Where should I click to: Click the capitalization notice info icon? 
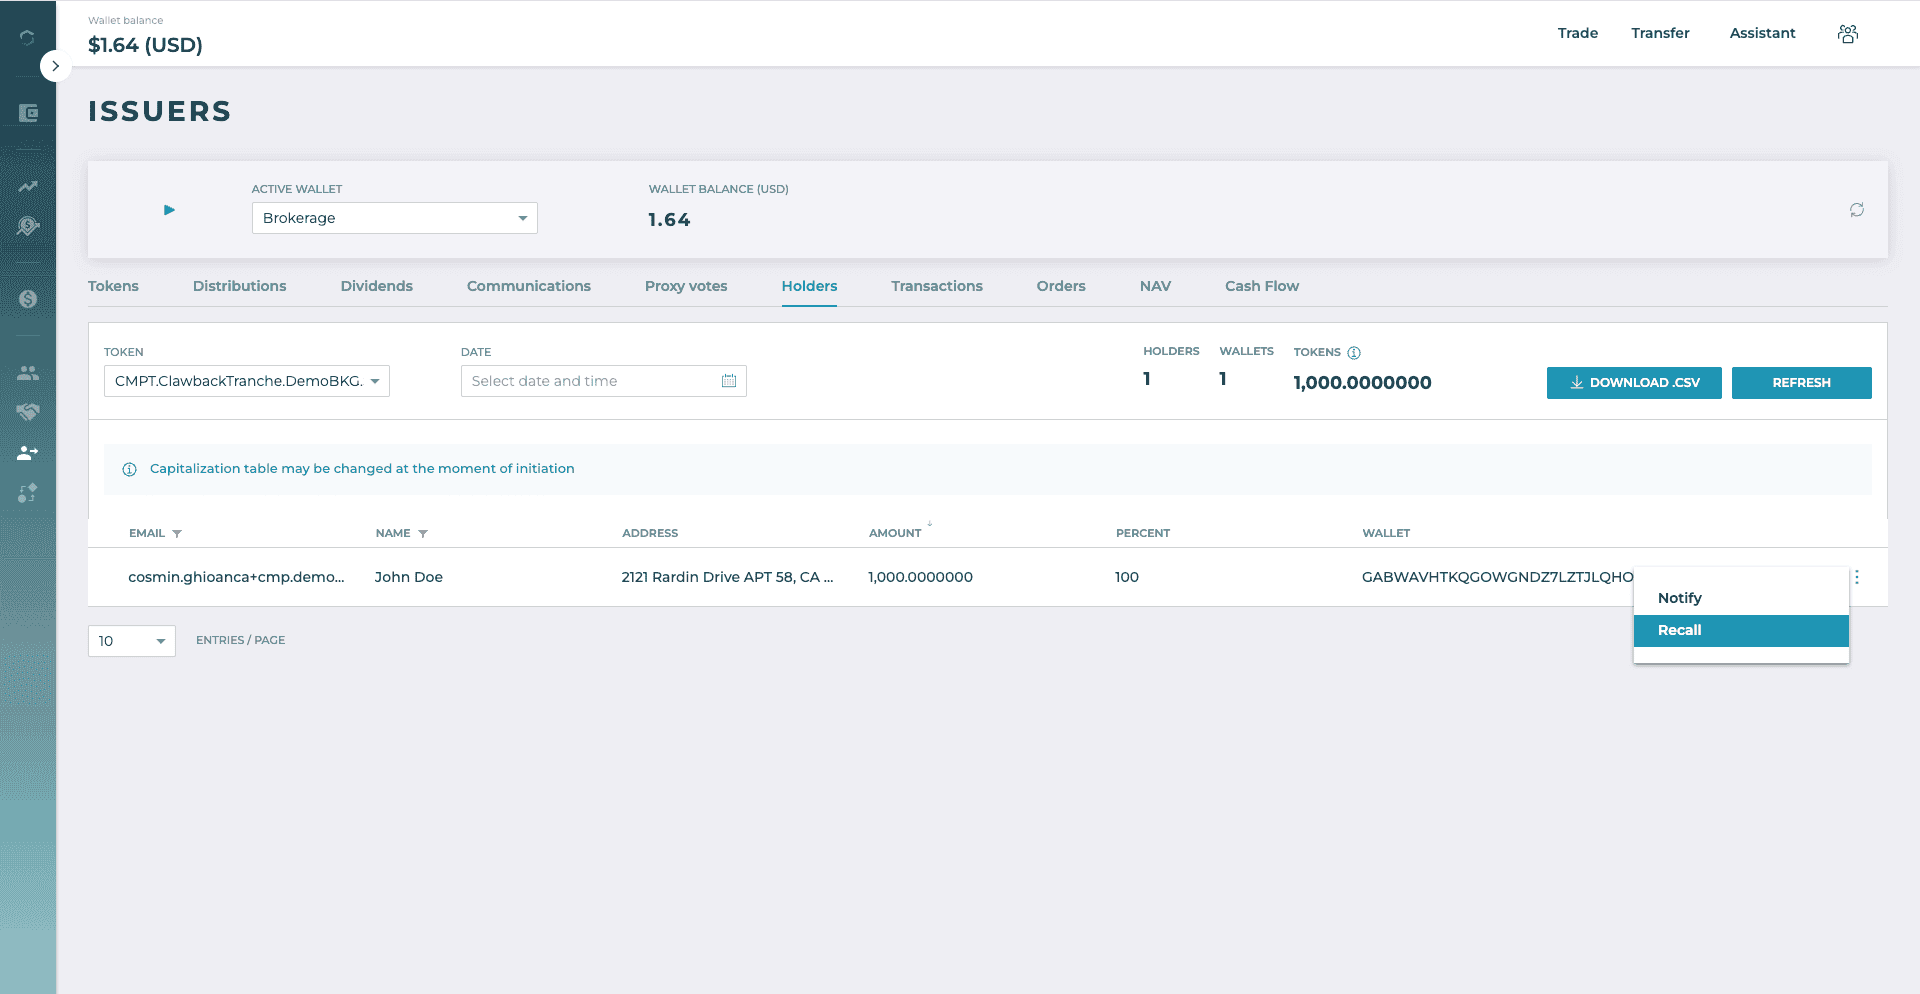(129, 470)
